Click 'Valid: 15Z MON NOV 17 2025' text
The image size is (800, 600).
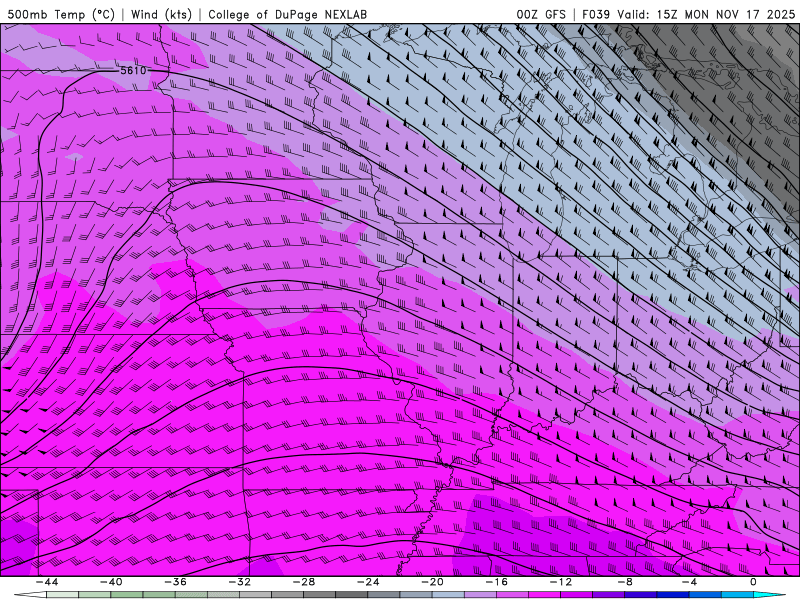click(x=706, y=14)
